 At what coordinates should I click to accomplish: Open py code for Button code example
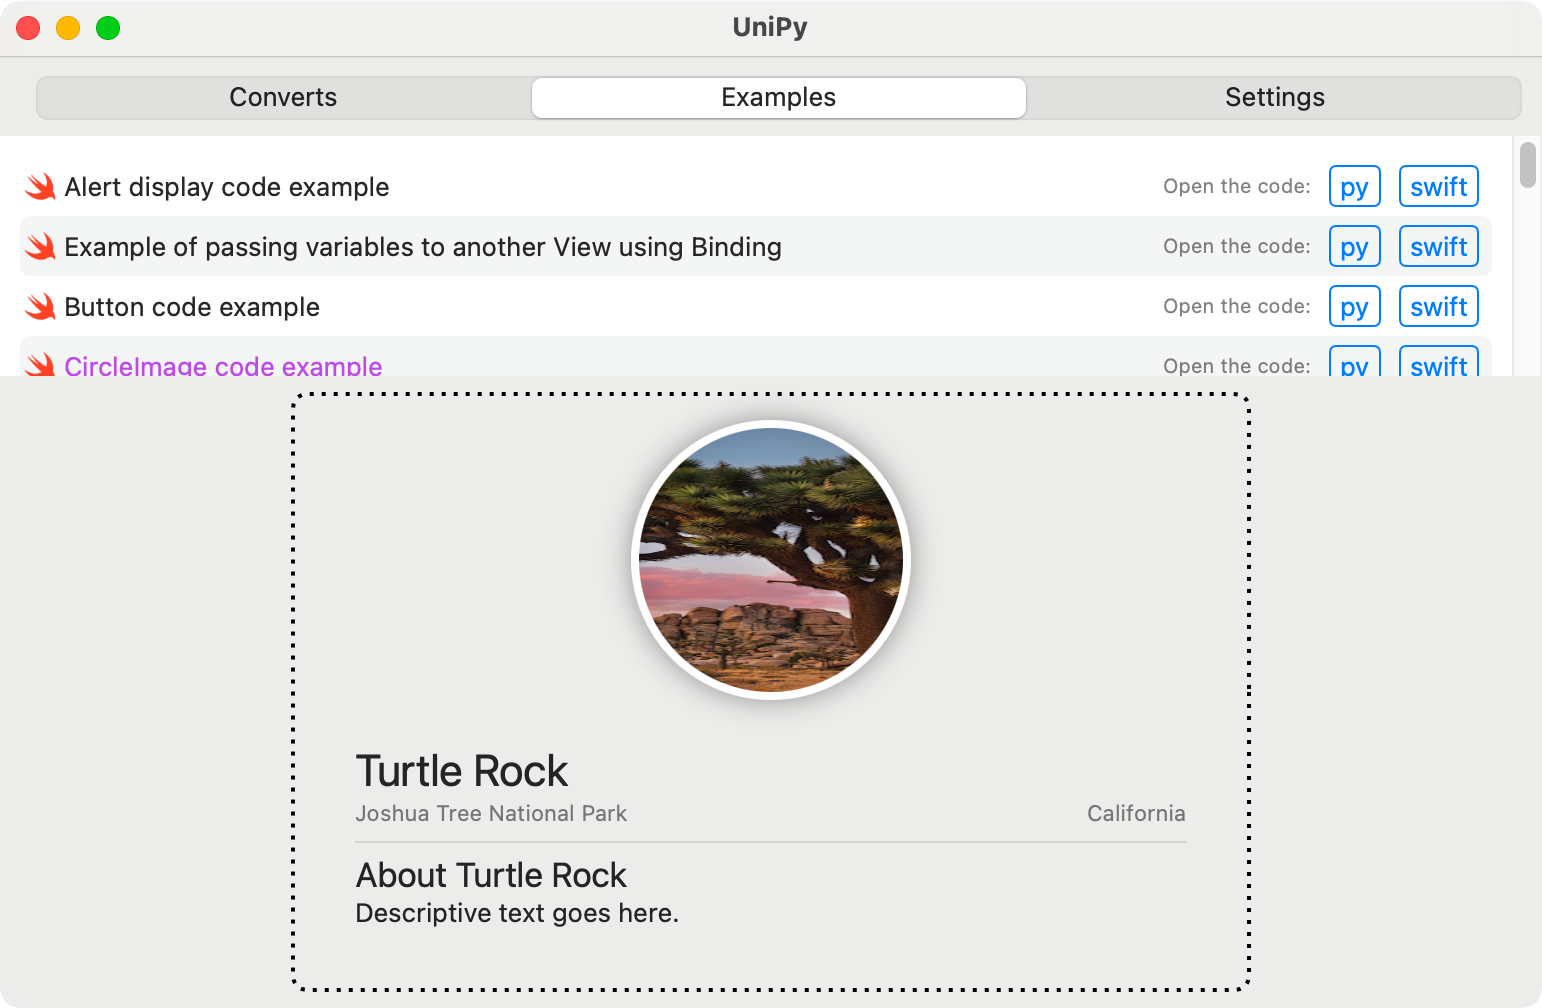click(x=1354, y=307)
